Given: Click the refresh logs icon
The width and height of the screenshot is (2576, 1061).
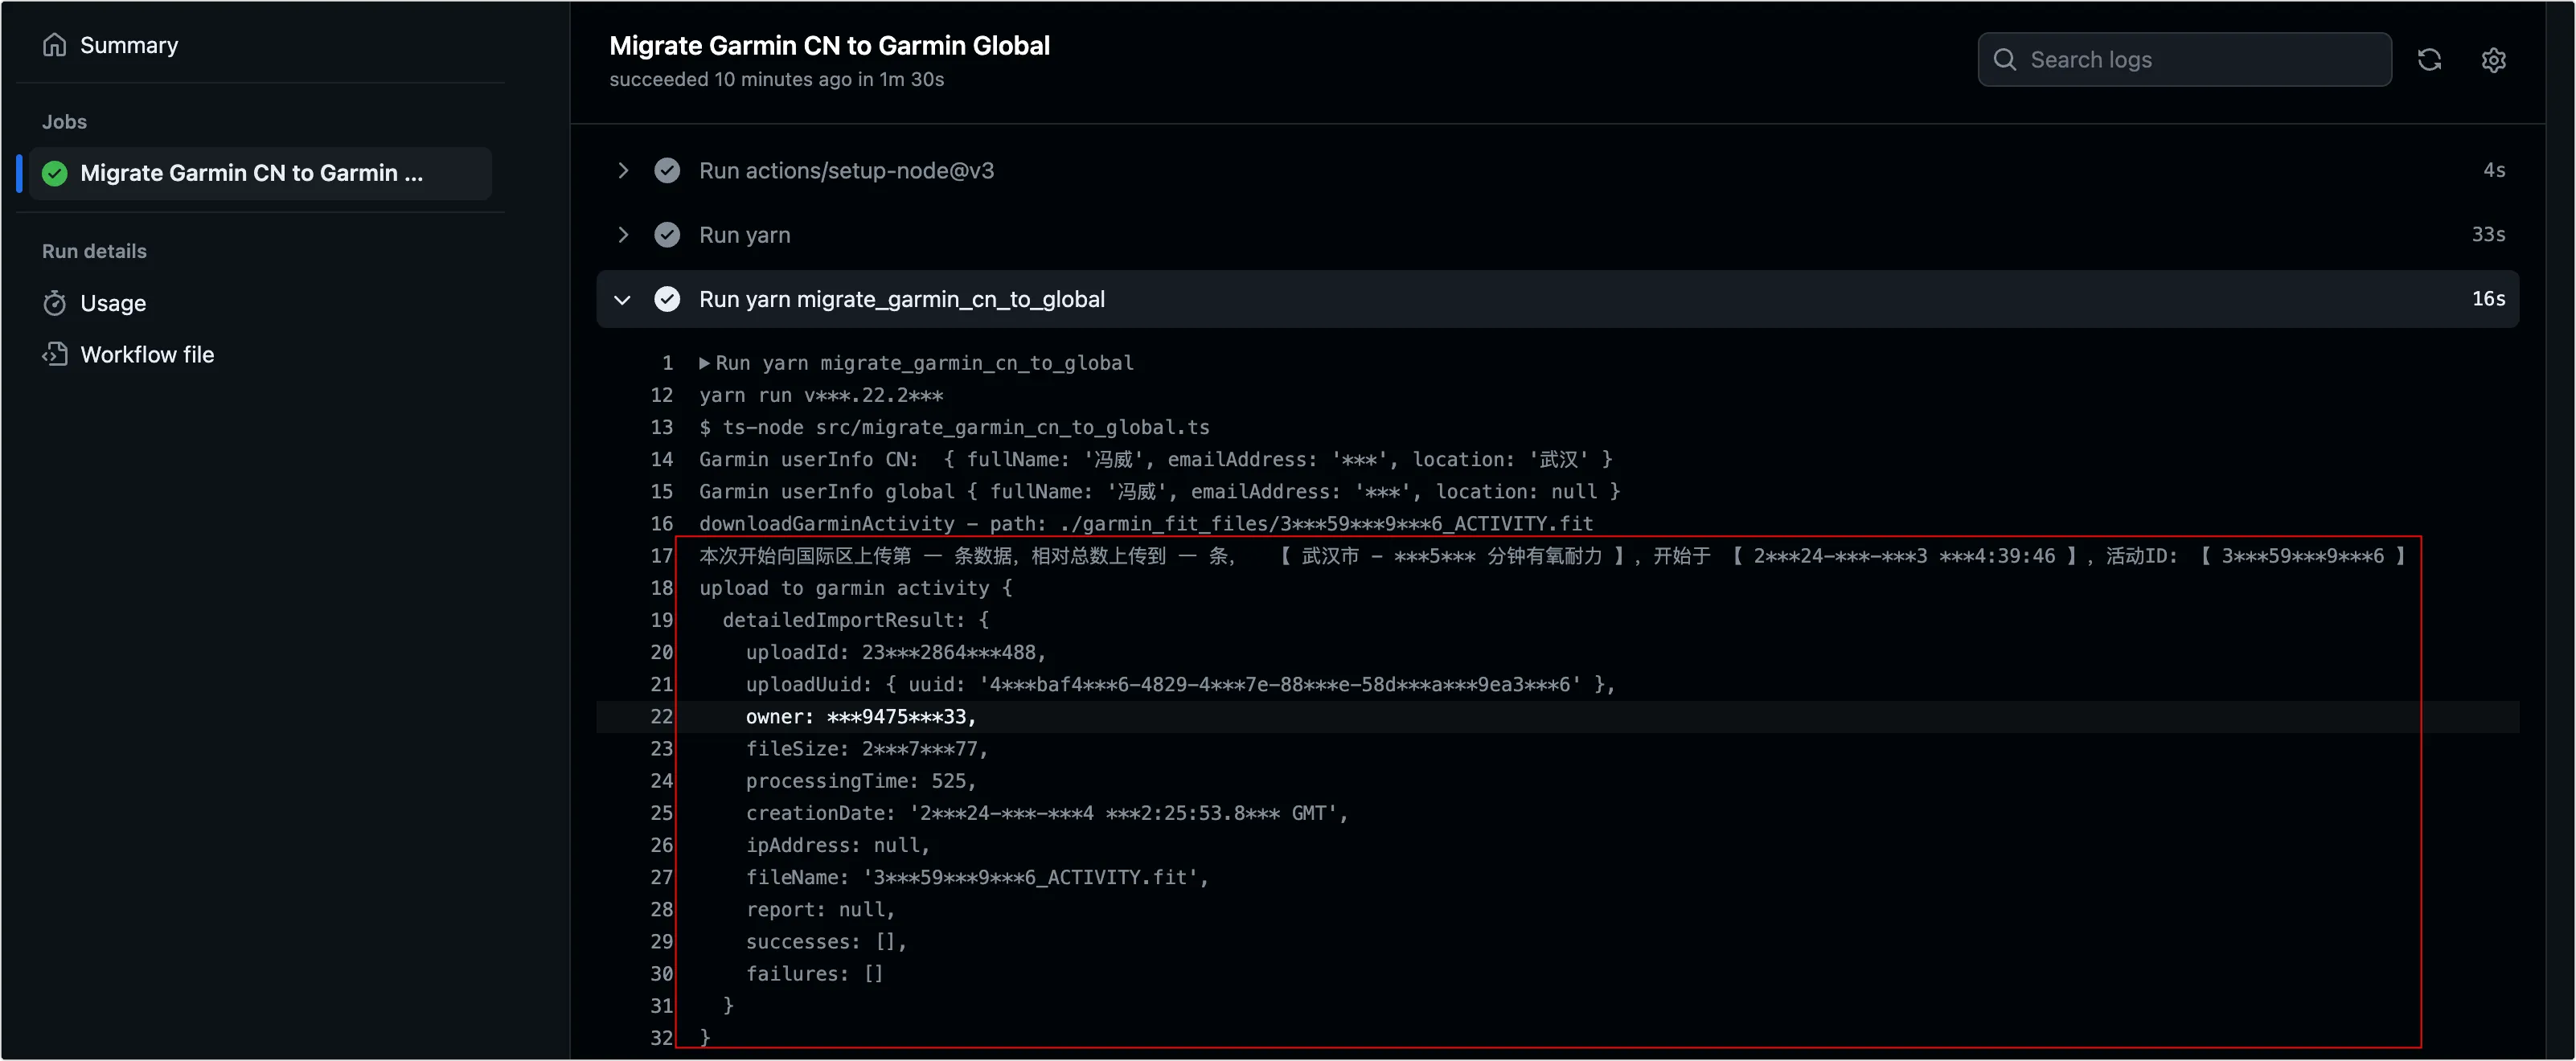Looking at the screenshot, I should pos(2429,60).
